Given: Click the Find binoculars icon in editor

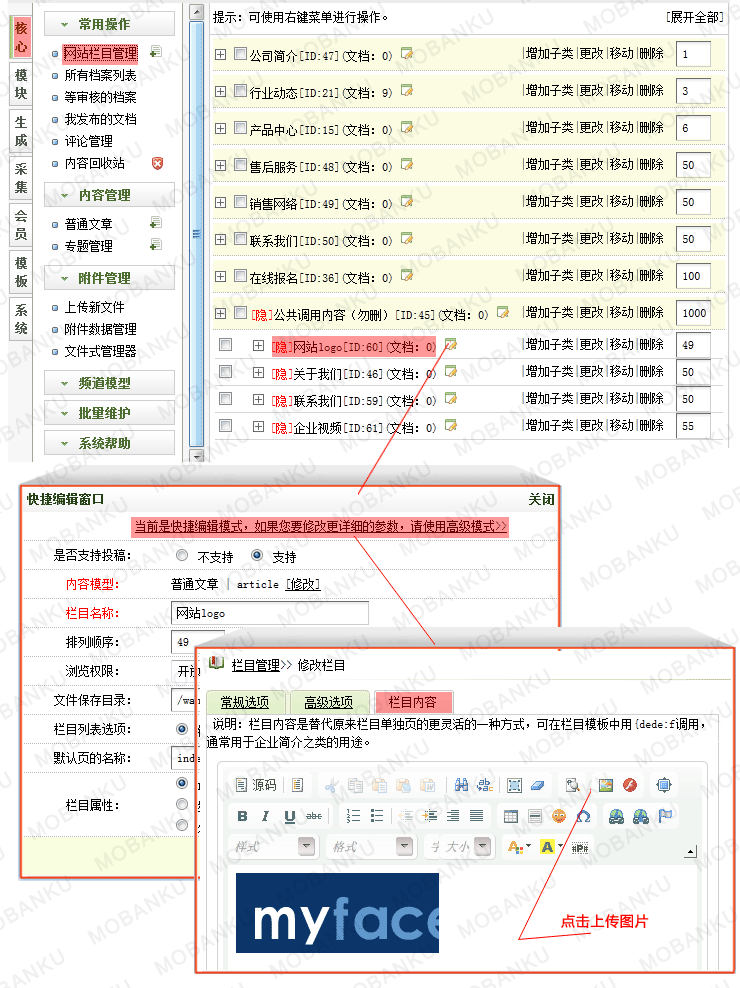Looking at the screenshot, I should coord(461,785).
